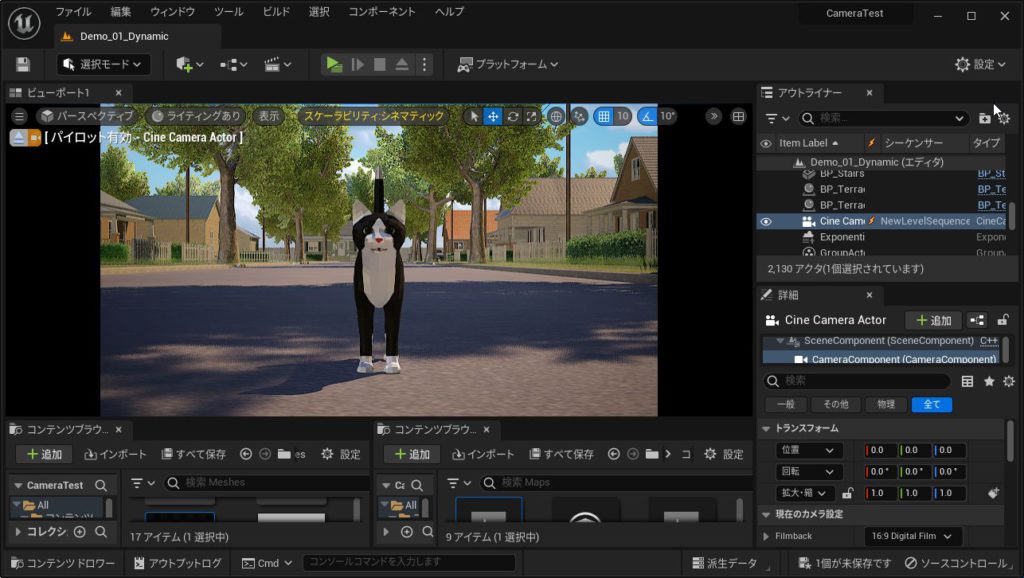This screenshot has width=1024, height=578.
Task: Open the ビルド menu
Action: pos(276,12)
